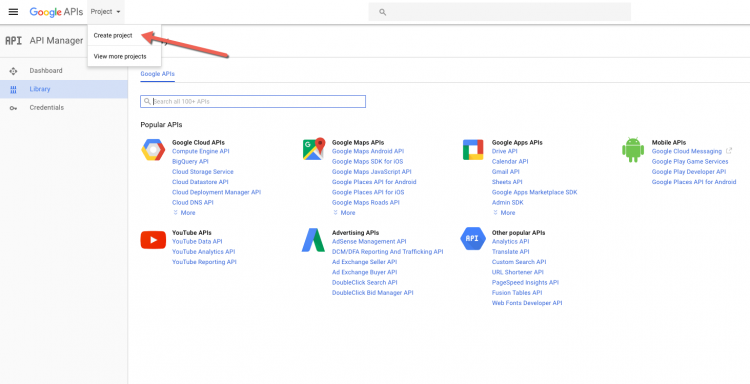Switch to the Google APIs tab

157,74
